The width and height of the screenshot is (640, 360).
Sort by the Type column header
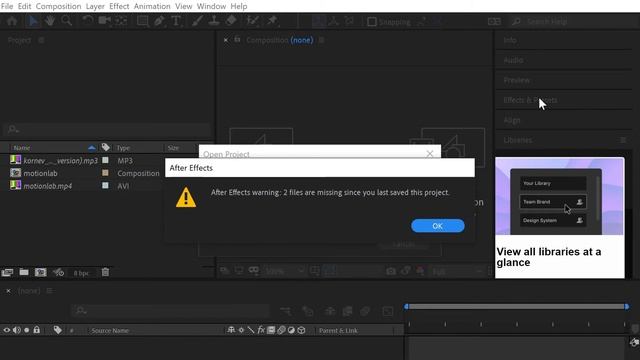[x=123, y=148]
